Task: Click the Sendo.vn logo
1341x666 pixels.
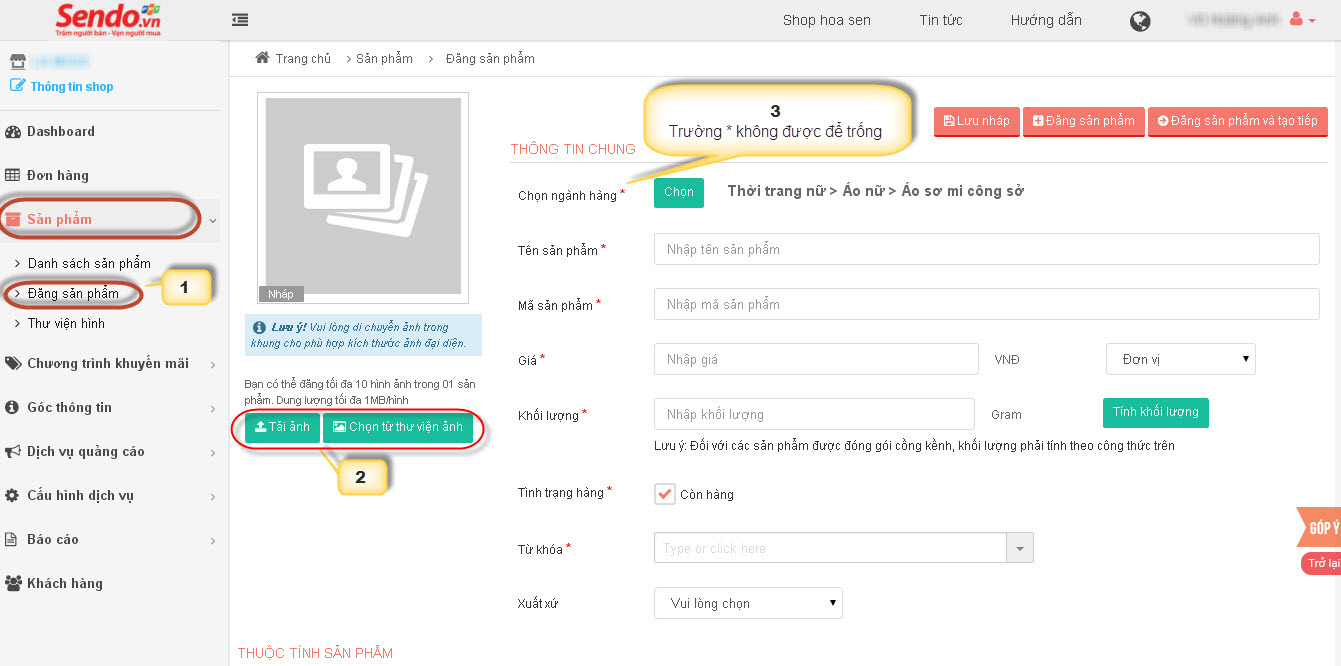Action: [108, 20]
